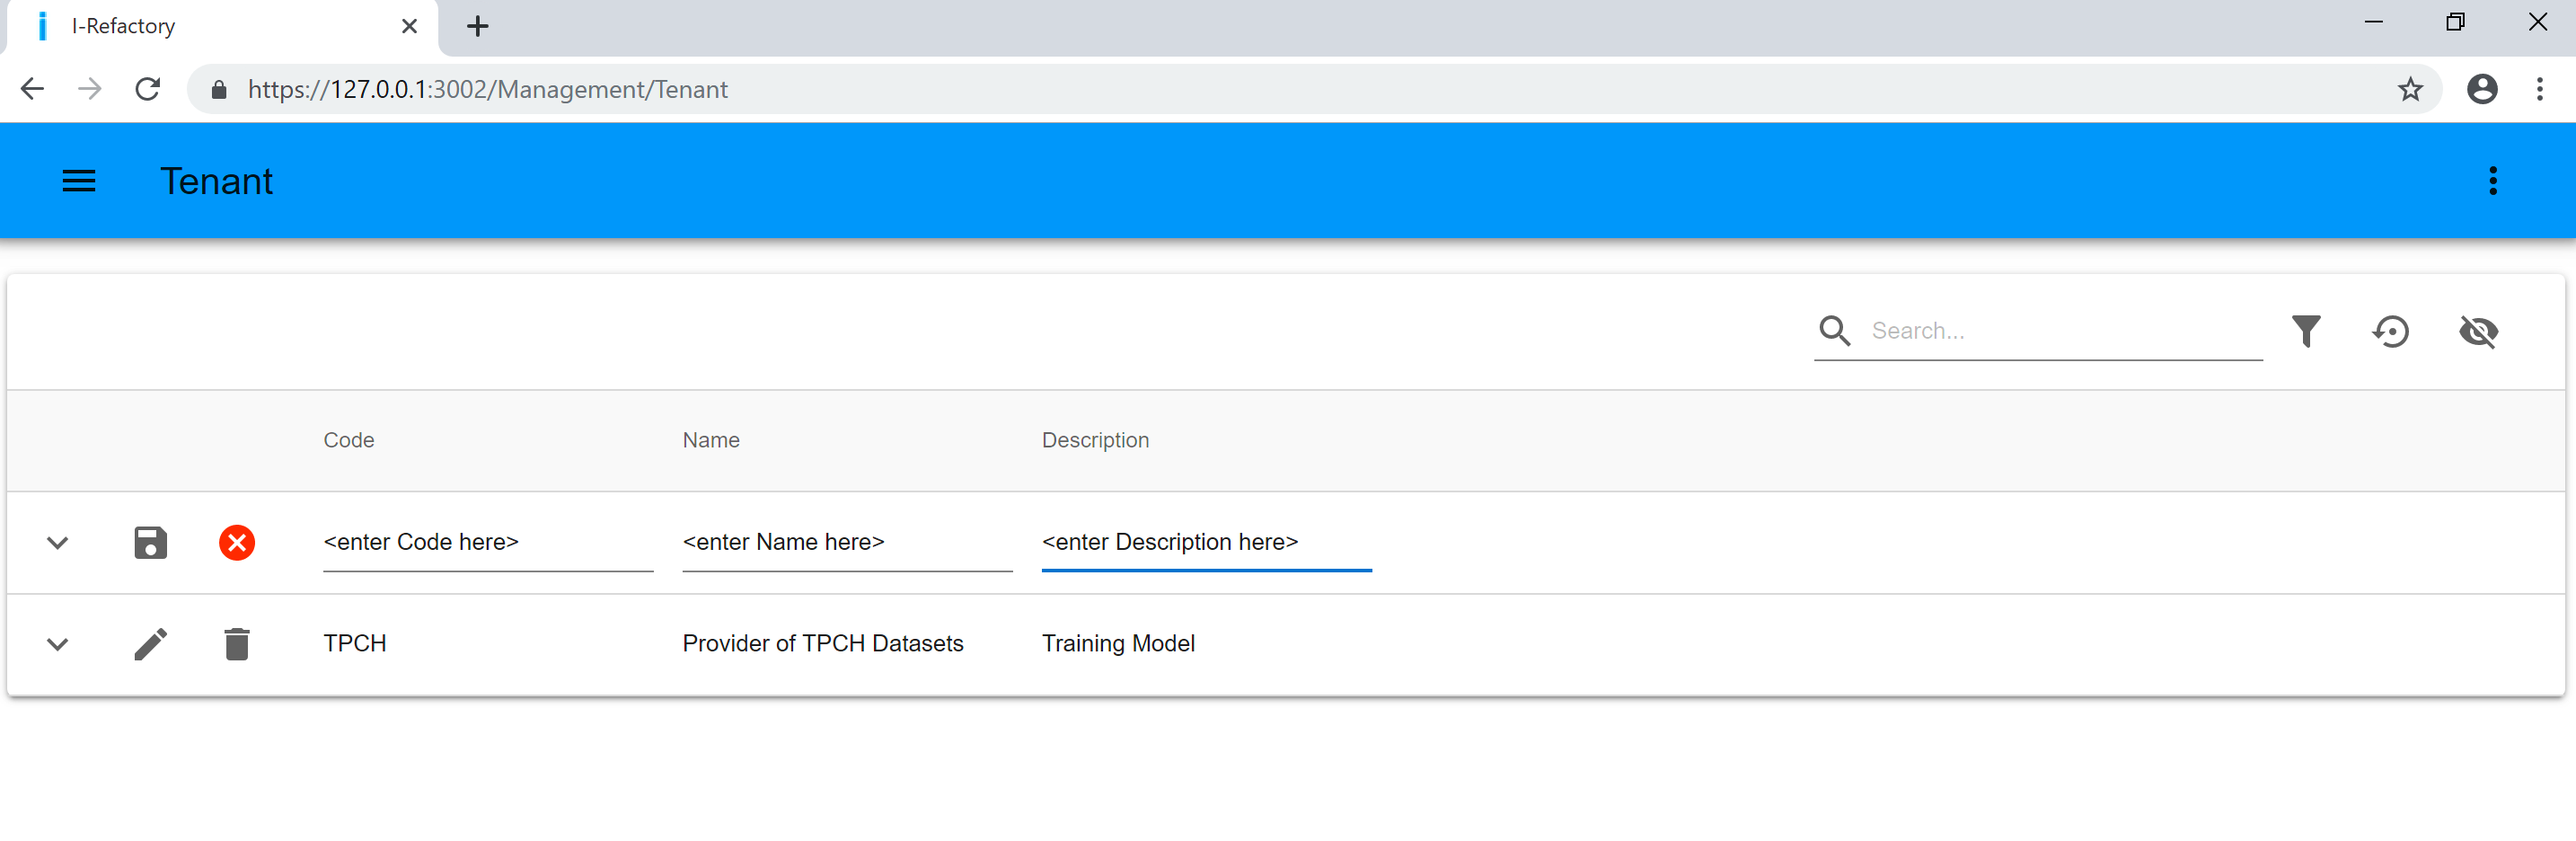Close the I-Refactory tab
Image resolution: width=2576 pixels, height=841 pixels.
pyautogui.click(x=409, y=26)
